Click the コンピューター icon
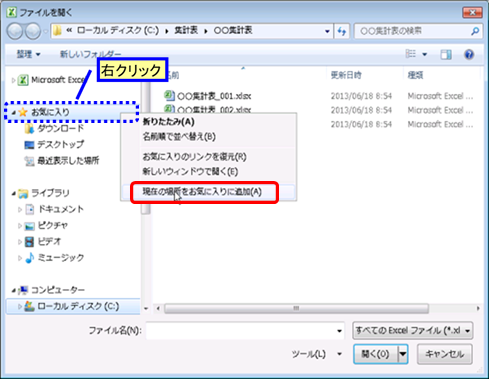Screen dimensions: 489x379 point(23,290)
